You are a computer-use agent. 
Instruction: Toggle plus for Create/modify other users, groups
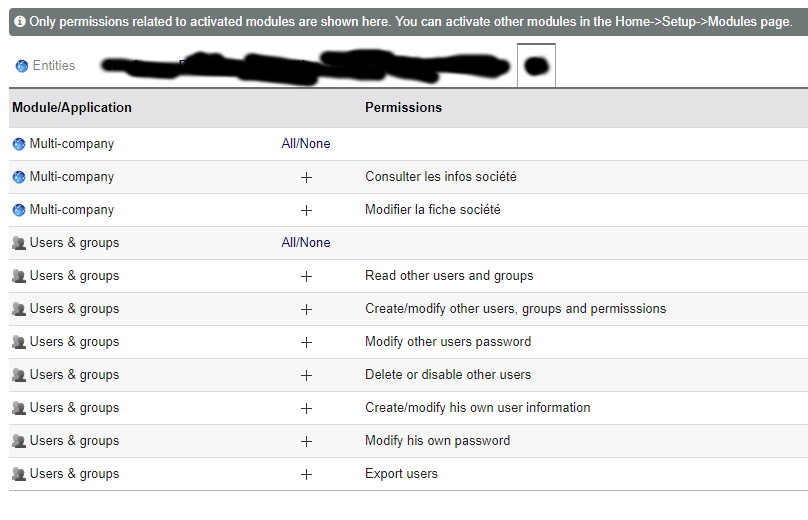tap(306, 309)
